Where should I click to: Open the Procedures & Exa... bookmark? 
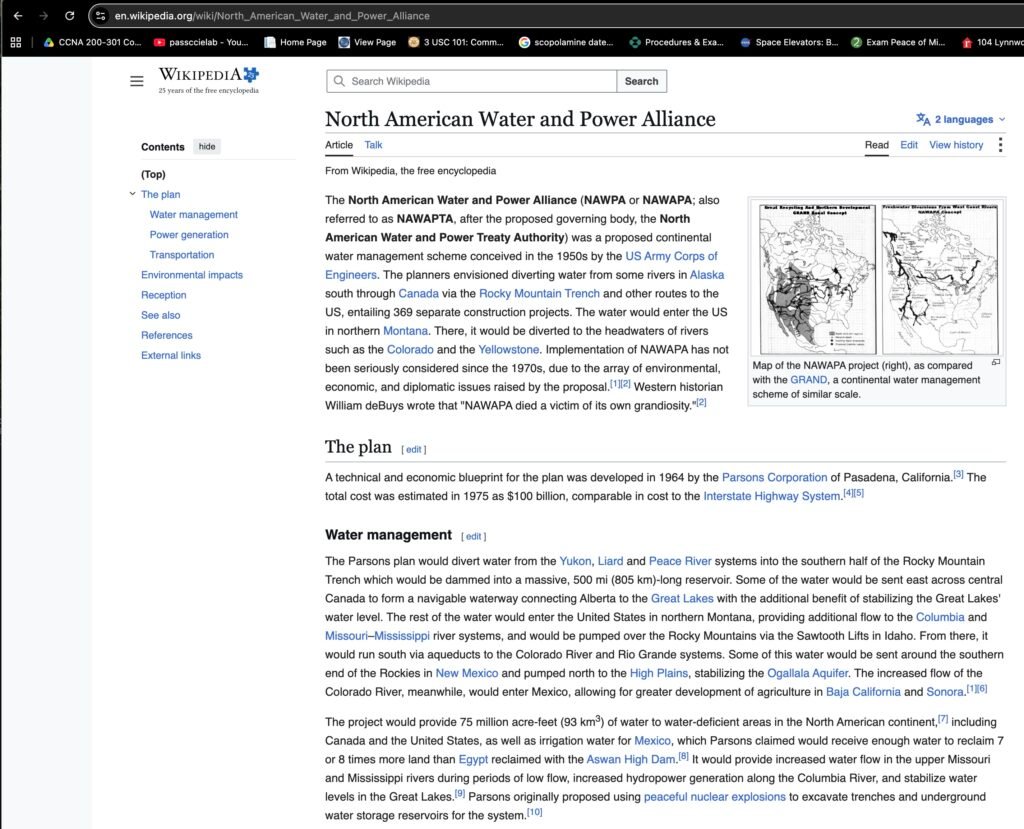point(677,42)
